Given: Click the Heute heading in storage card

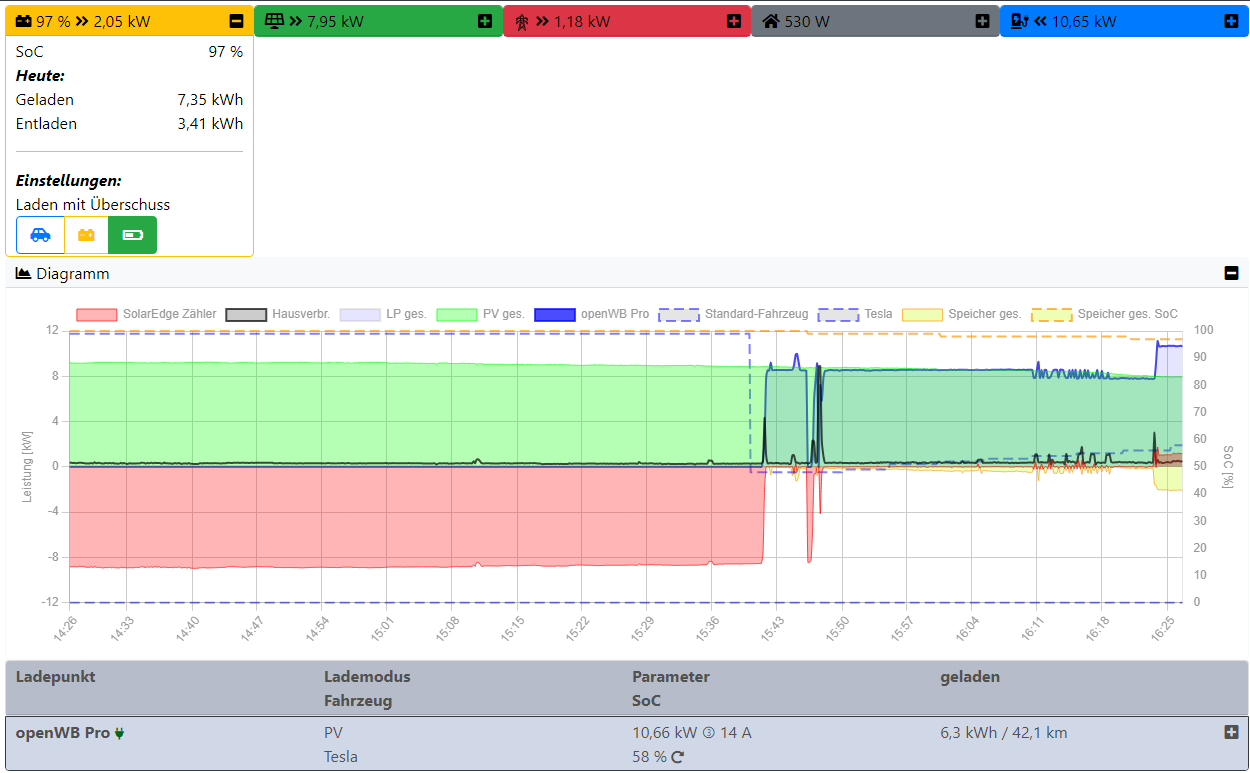Looking at the screenshot, I should (41, 76).
